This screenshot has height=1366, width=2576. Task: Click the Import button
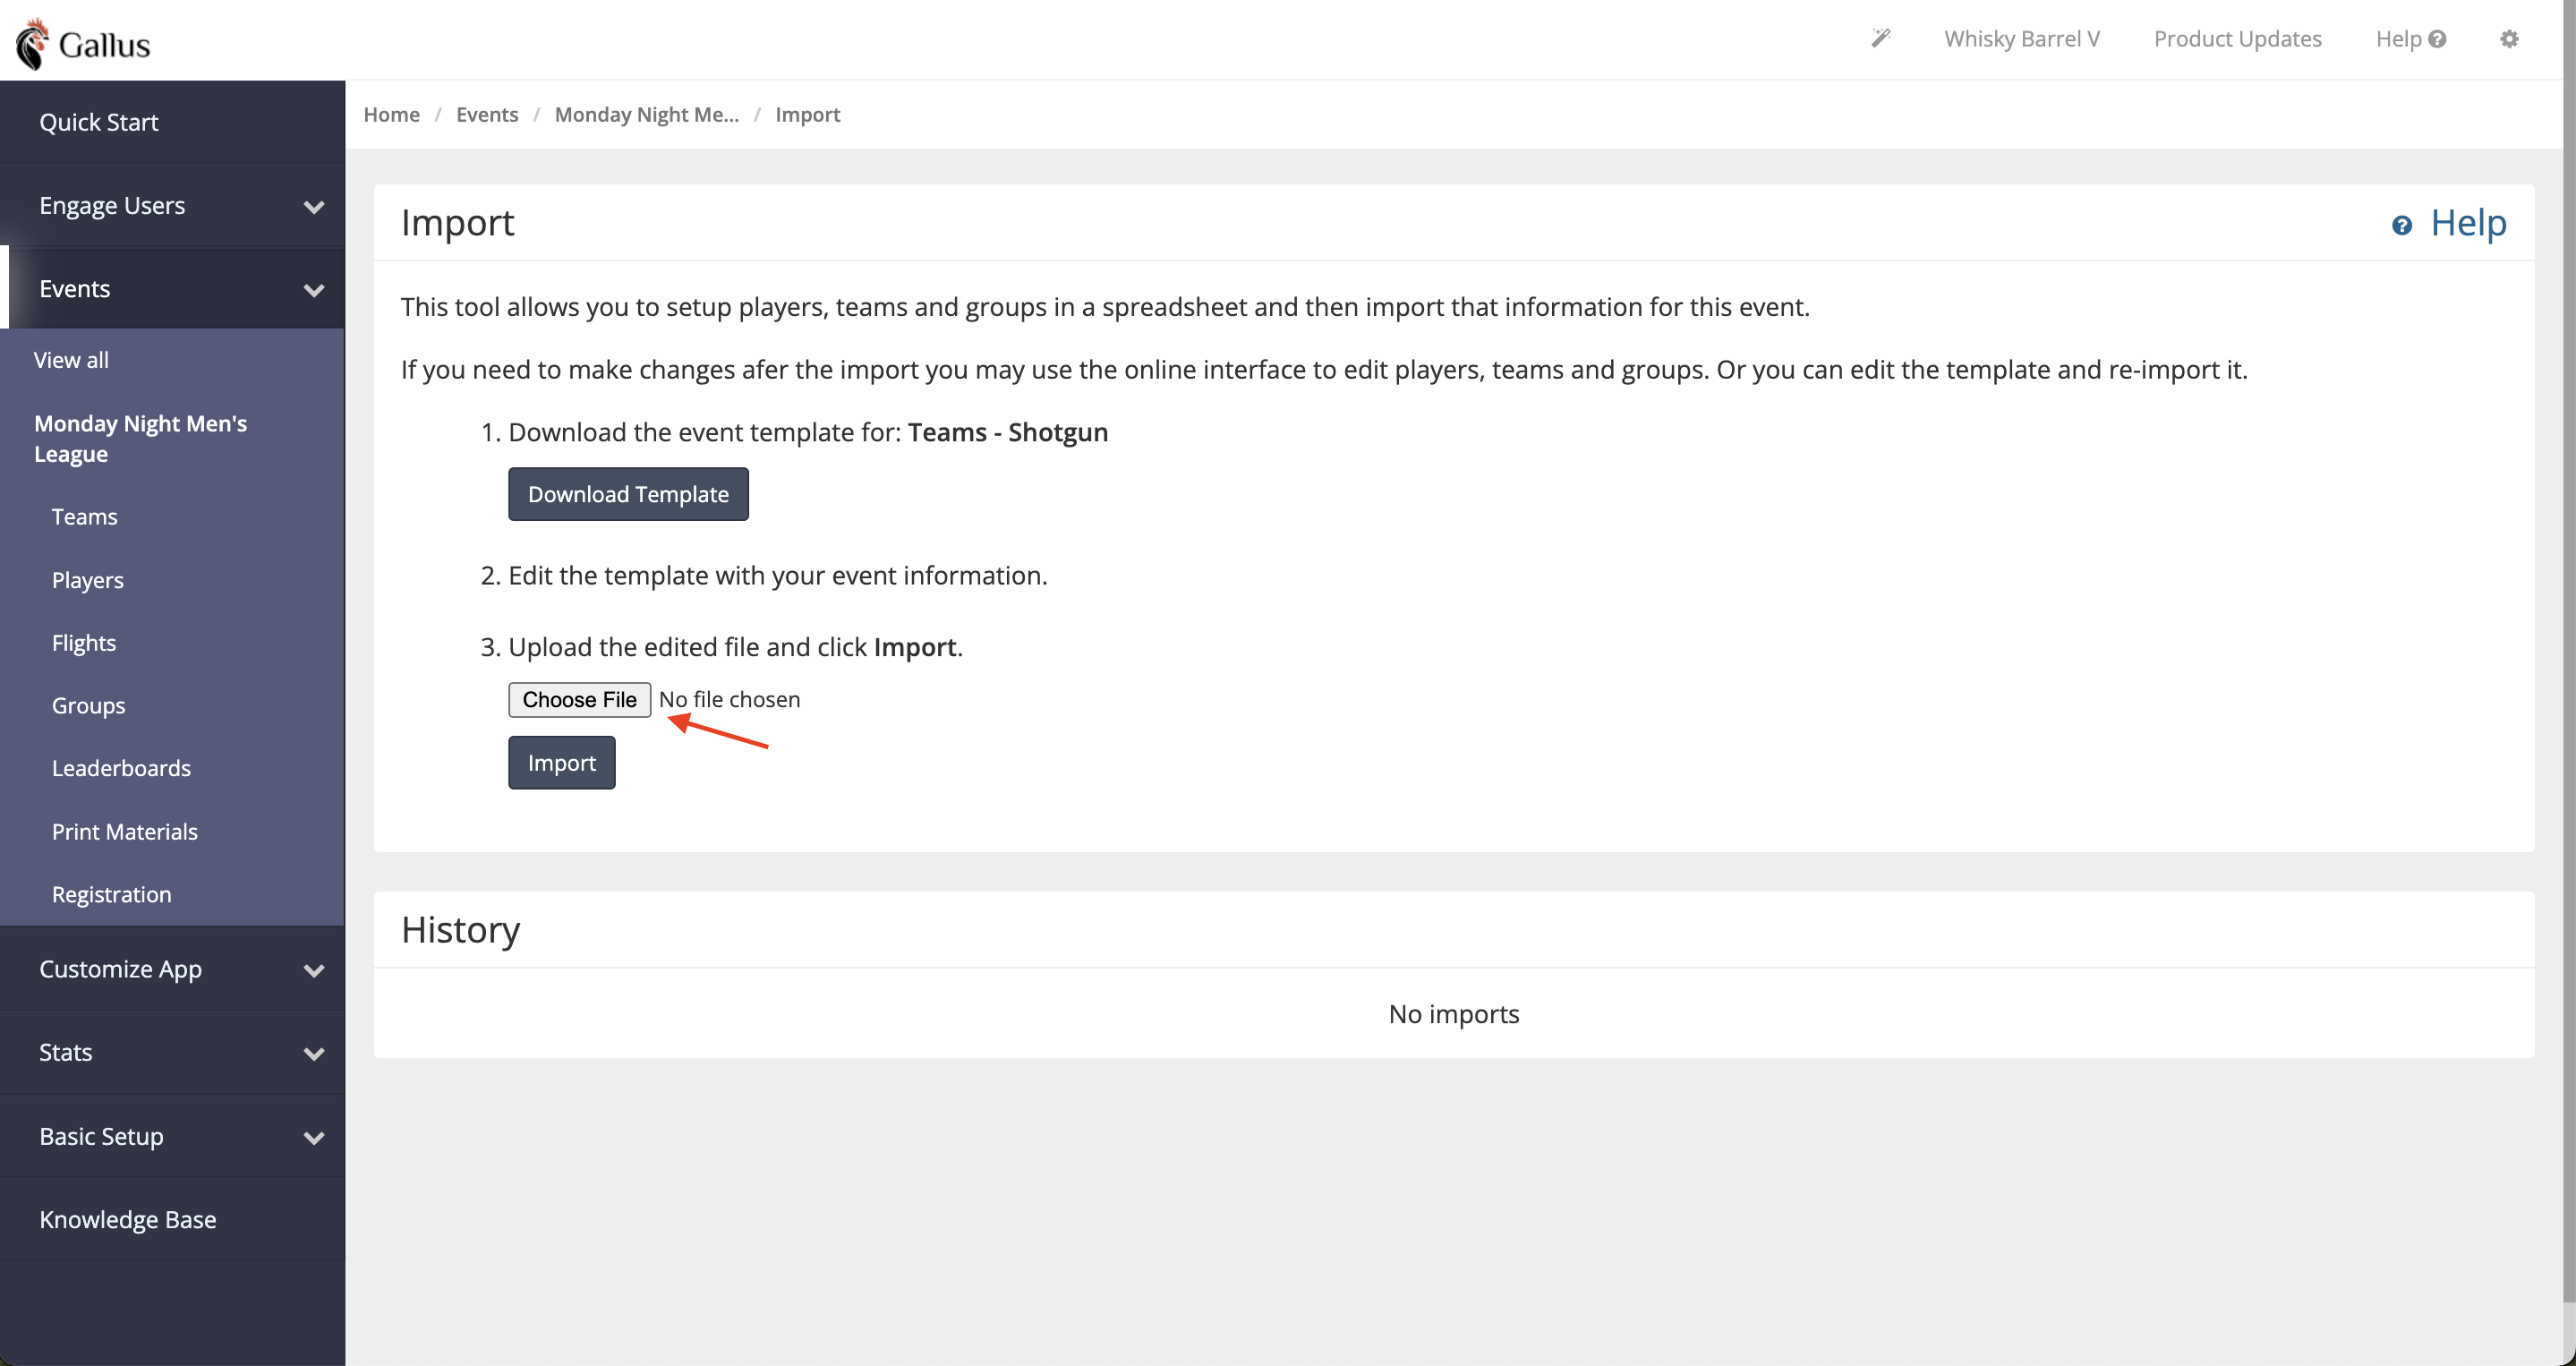pyautogui.click(x=561, y=763)
